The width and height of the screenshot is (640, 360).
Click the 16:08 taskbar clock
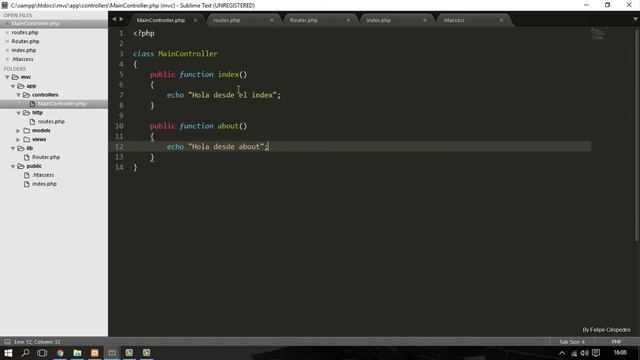[x=620, y=353]
